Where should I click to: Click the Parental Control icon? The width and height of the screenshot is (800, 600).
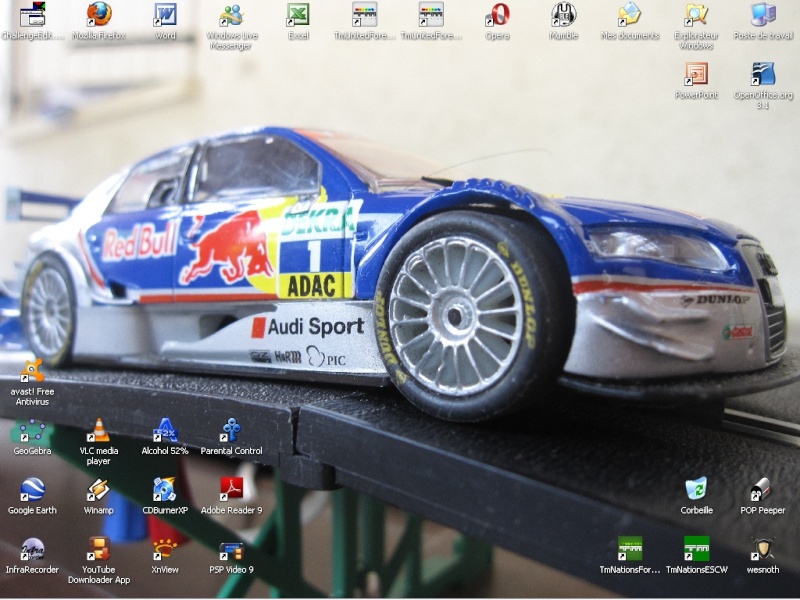[232, 430]
